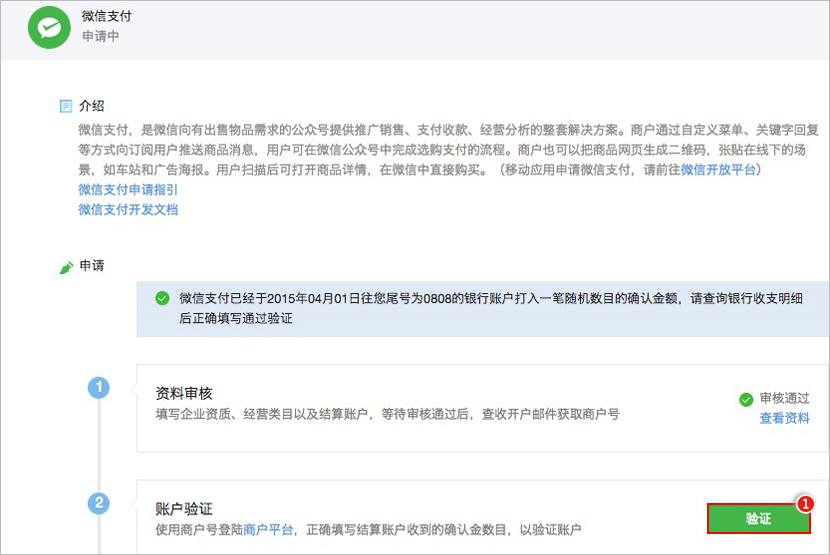Click the 申请中 status text
The height and width of the screenshot is (555, 830).
coord(101,36)
